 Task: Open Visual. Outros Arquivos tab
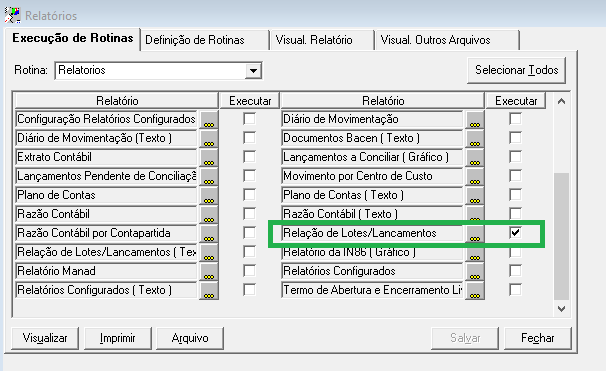tap(447, 40)
